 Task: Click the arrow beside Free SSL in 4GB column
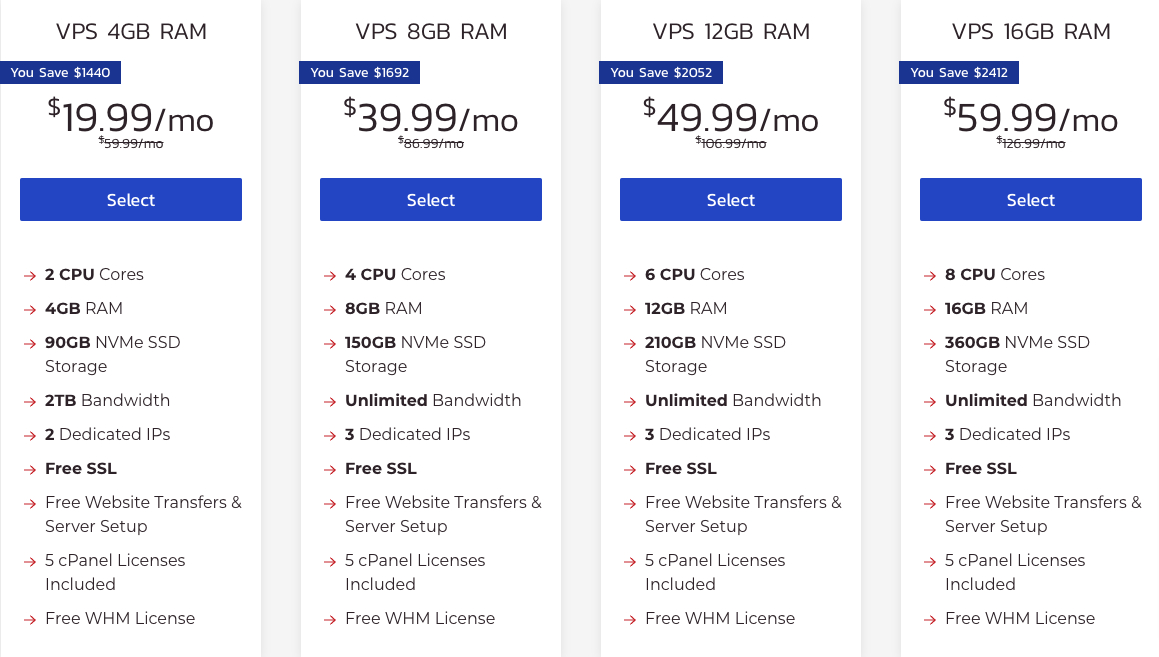tap(29, 468)
